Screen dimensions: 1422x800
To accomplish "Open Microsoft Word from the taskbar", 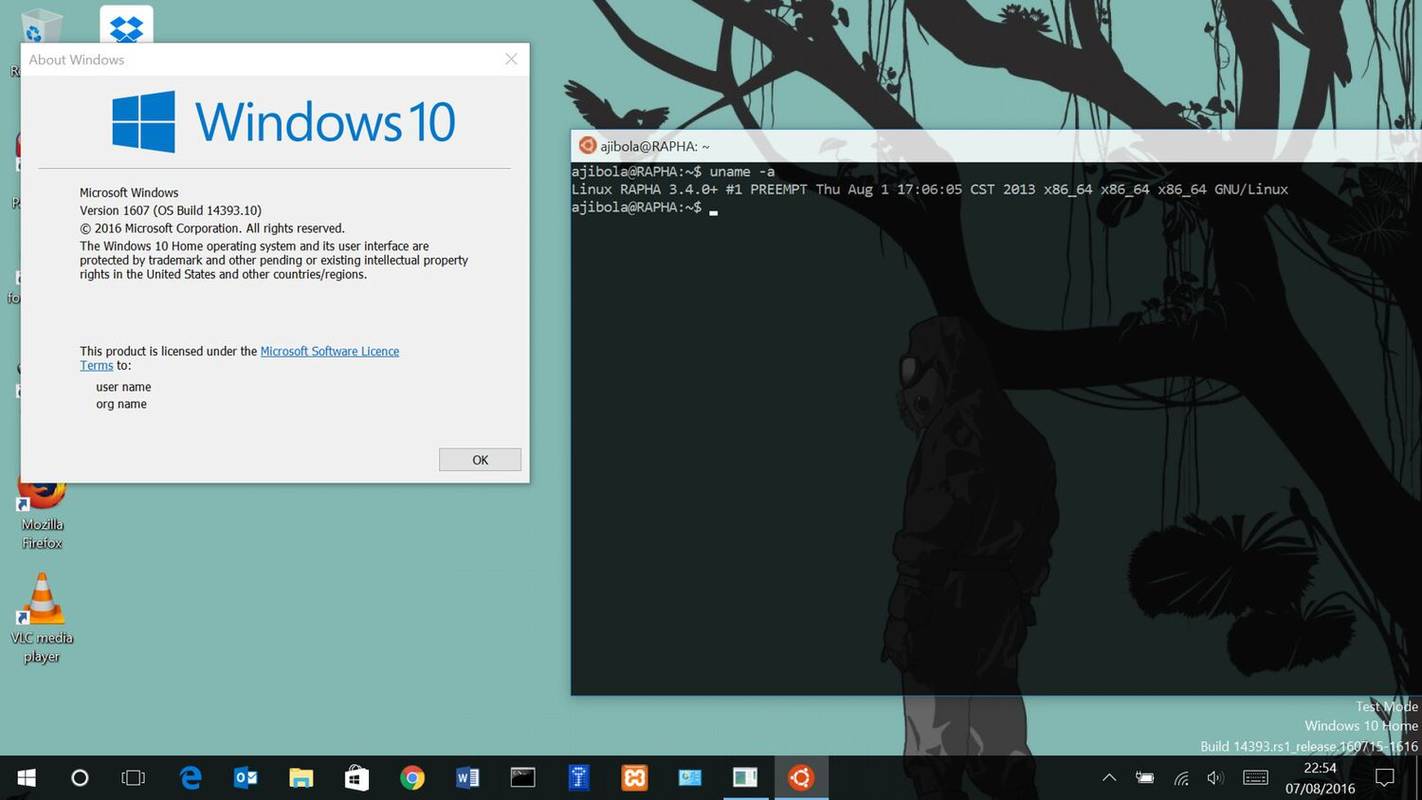I will (x=467, y=778).
